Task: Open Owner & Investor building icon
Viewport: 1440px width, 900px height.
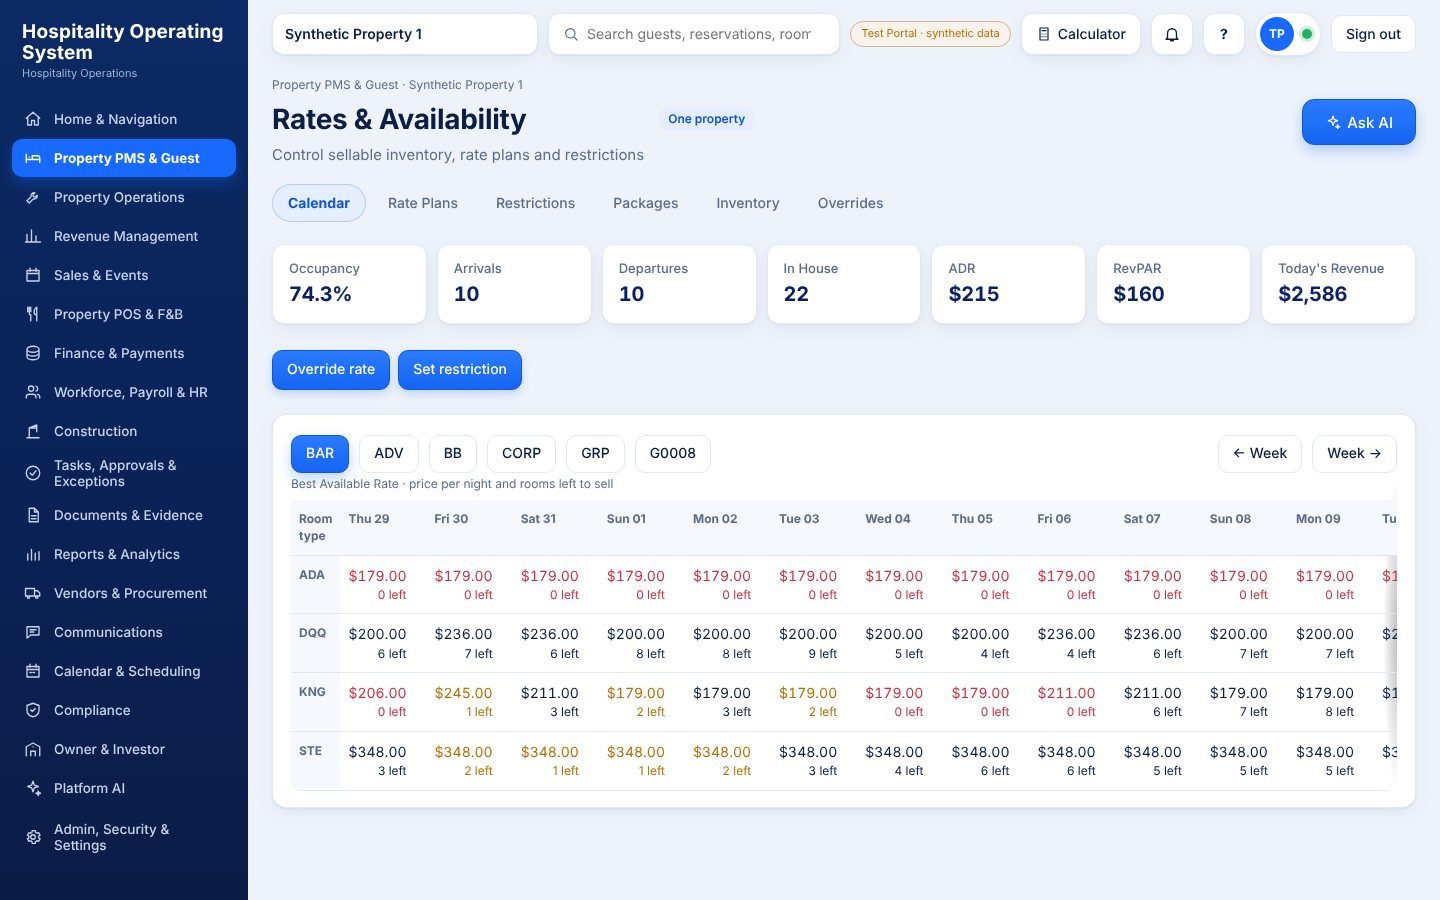Action: [33, 749]
